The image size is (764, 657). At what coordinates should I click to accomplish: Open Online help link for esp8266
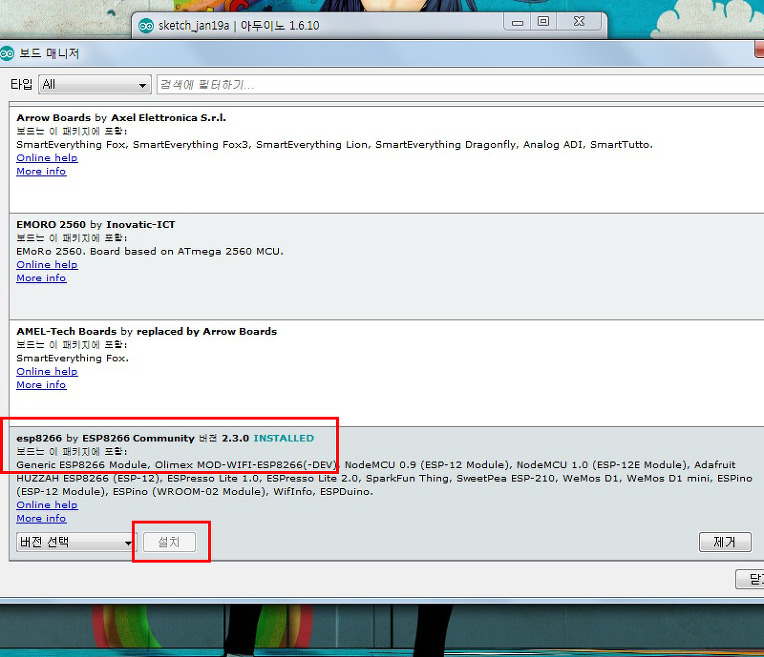coord(47,505)
